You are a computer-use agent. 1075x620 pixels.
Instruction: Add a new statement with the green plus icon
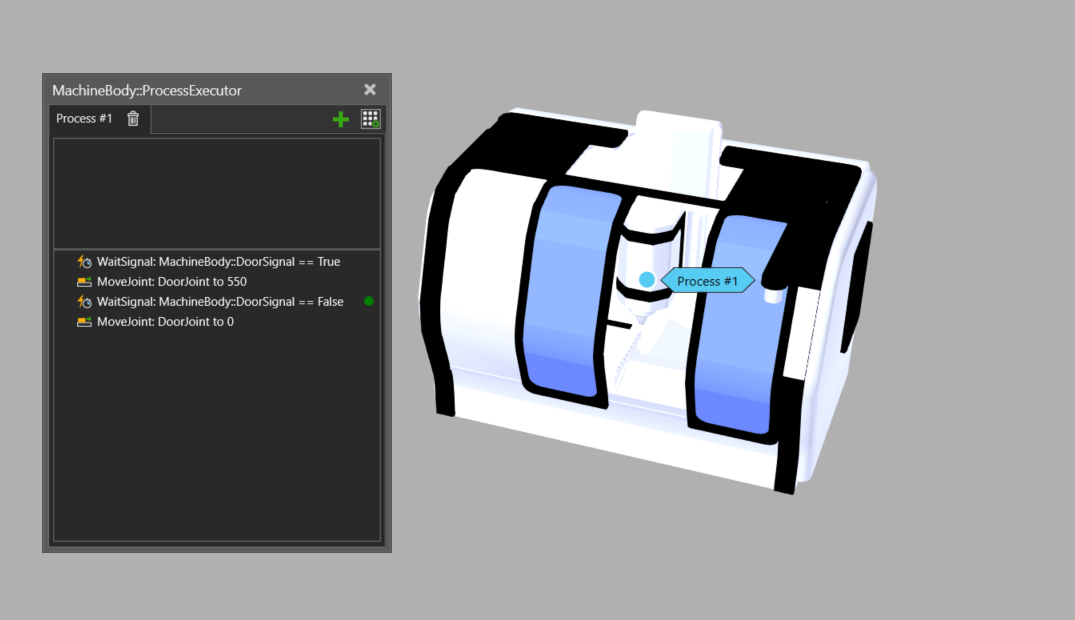coord(340,118)
